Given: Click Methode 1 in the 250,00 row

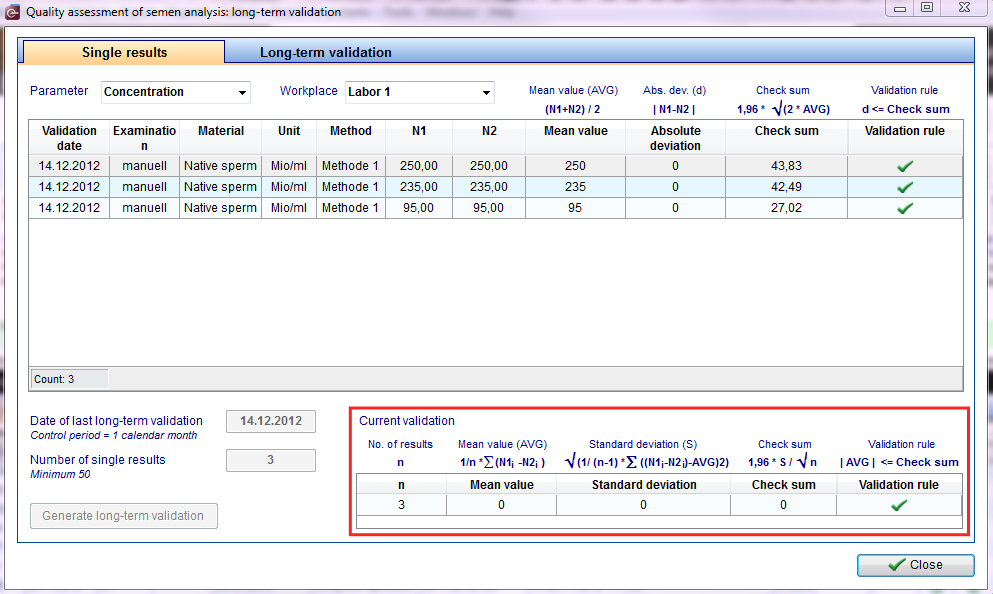Looking at the screenshot, I should 350,166.
